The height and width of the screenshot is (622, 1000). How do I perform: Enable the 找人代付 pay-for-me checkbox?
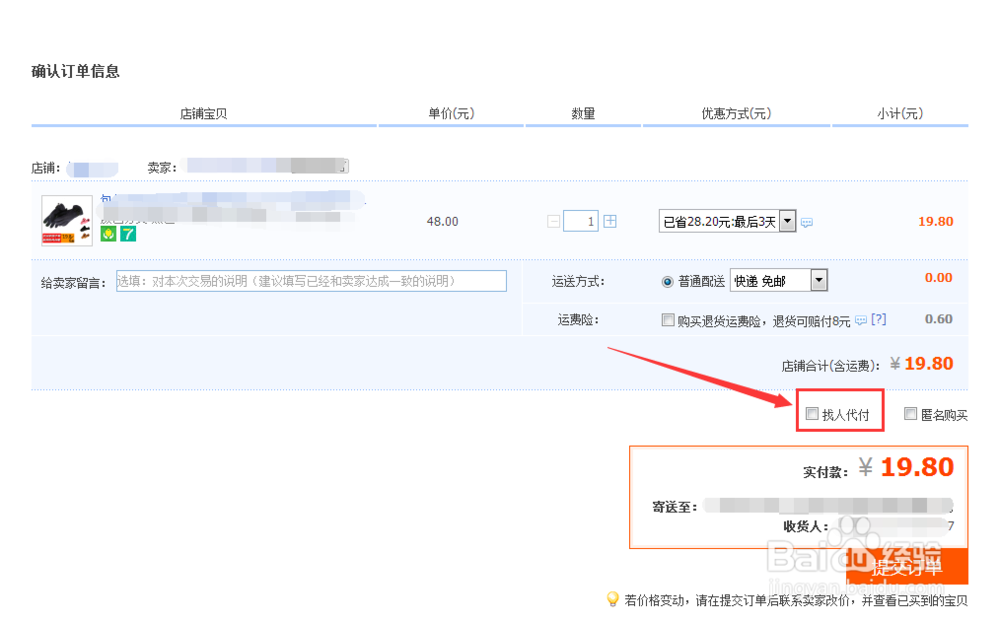[812, 412]
